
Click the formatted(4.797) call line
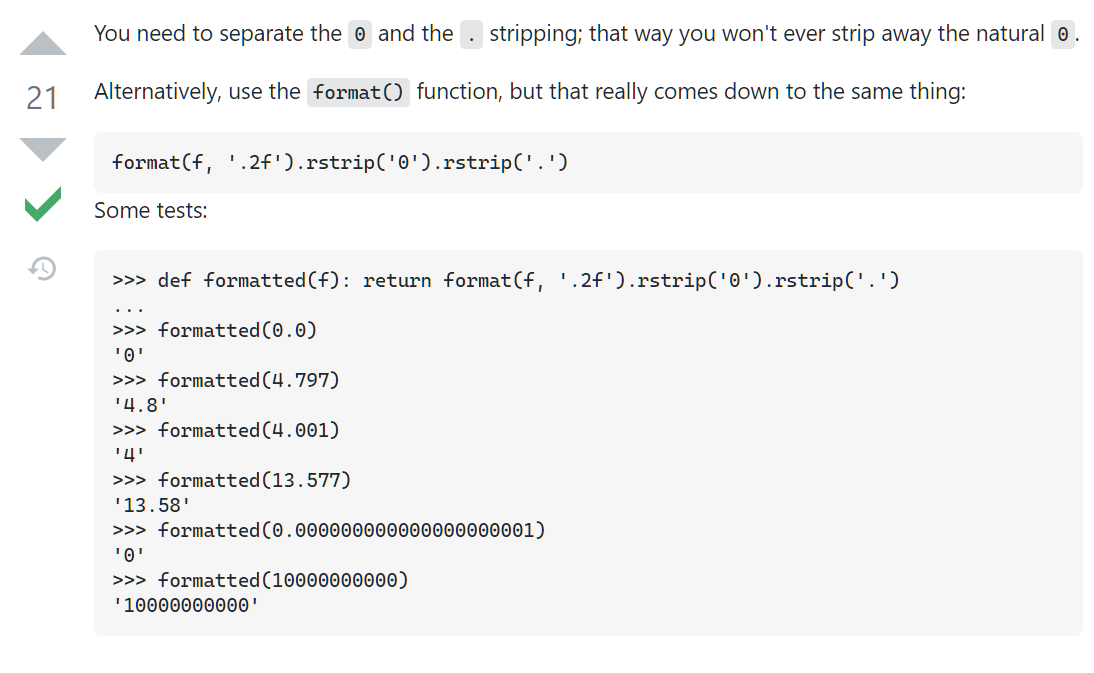(x=248, y=381)
